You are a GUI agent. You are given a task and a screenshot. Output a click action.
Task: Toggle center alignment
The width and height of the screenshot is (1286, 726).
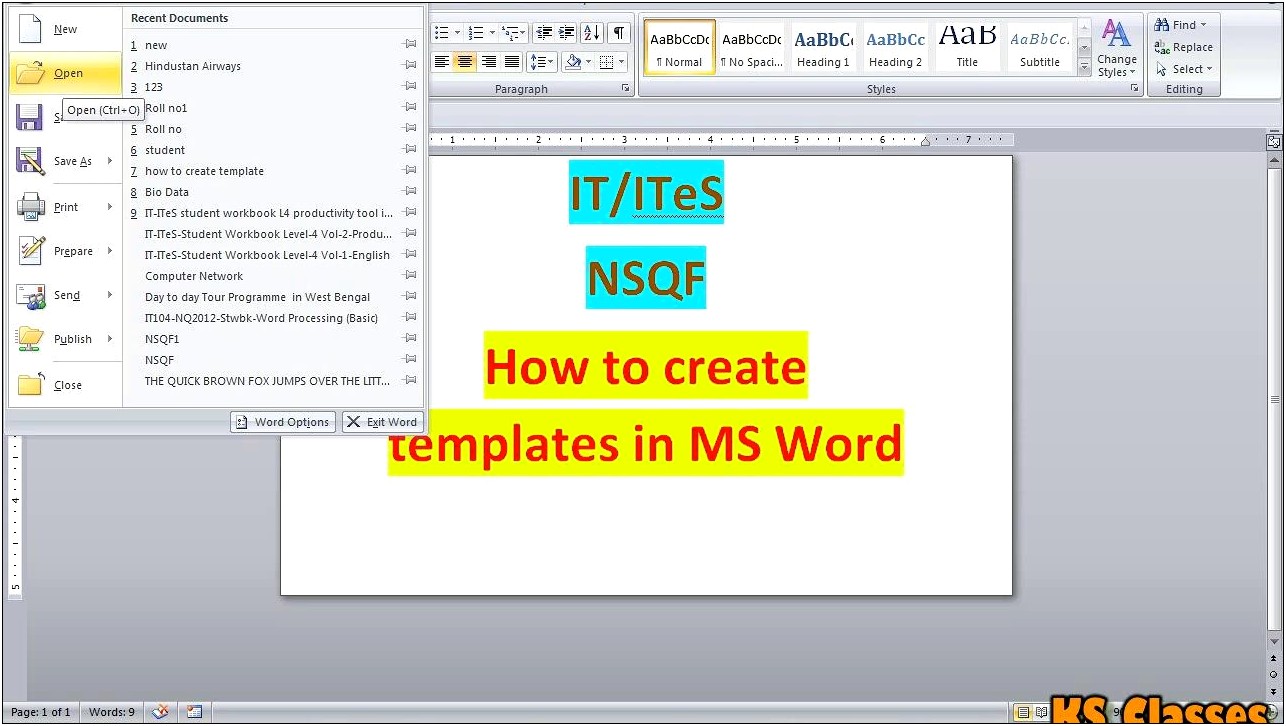[465, 62]
